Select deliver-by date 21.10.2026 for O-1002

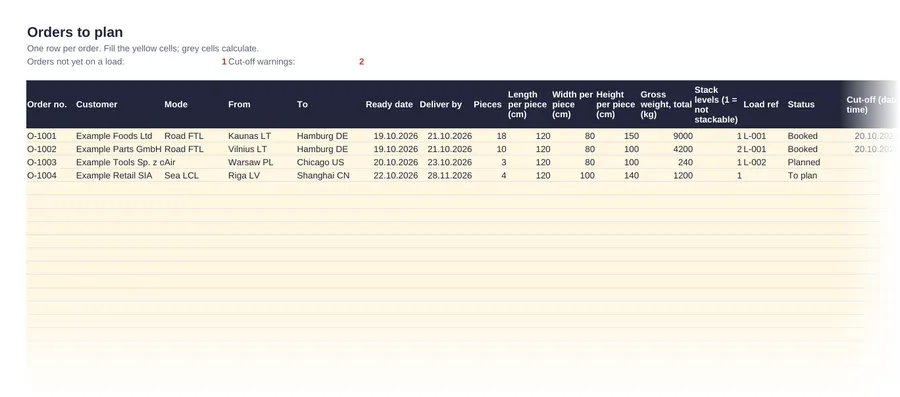(449, 149)
